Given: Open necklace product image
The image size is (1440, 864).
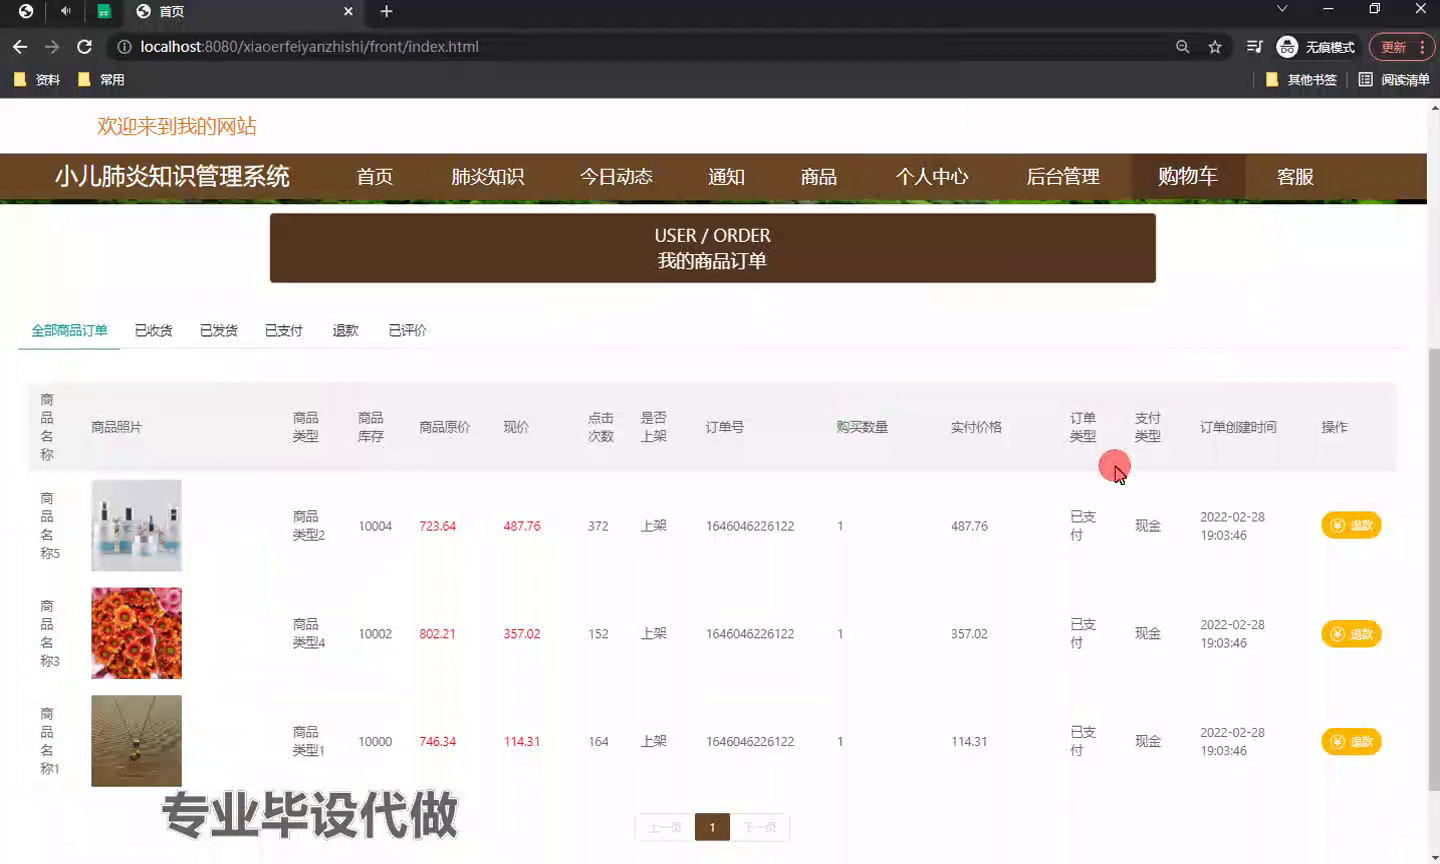Looking at the screenshot, I should click(136, 741).
